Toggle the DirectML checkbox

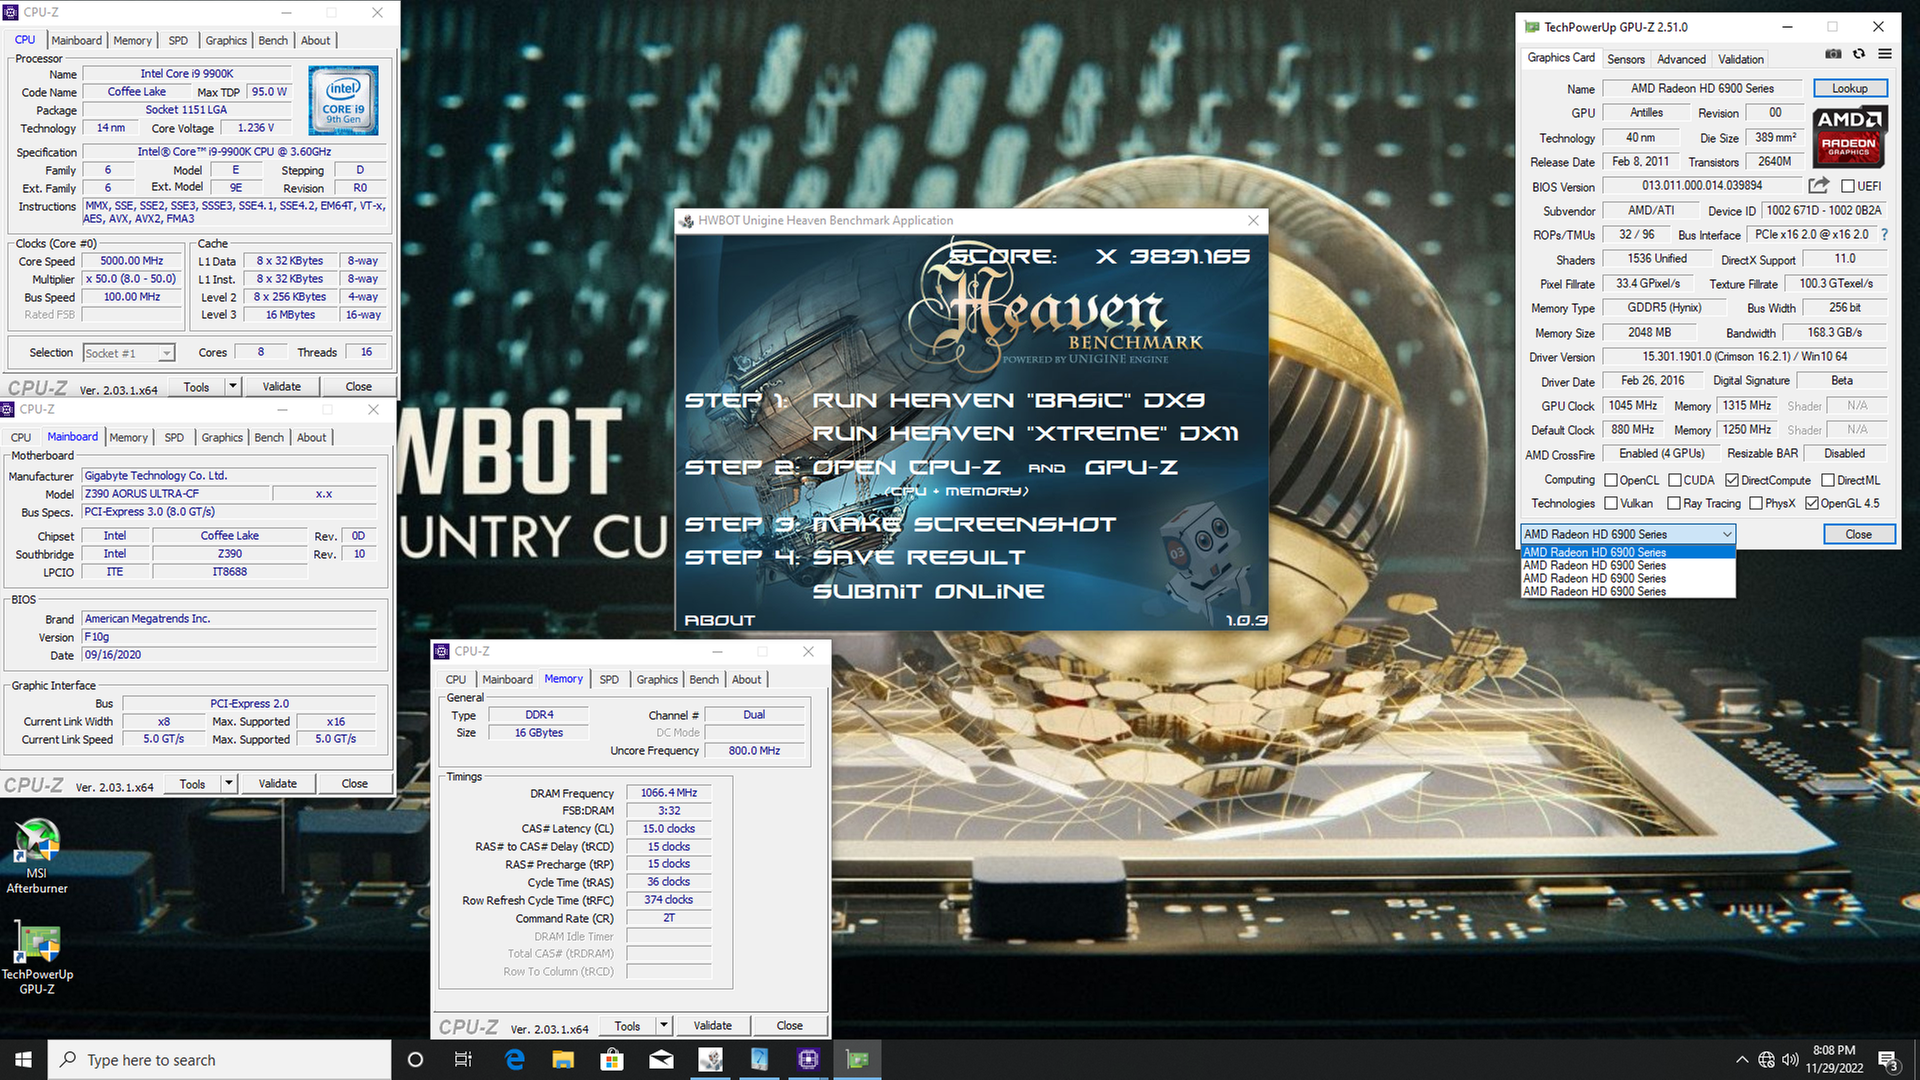[x=1828, y=480]
